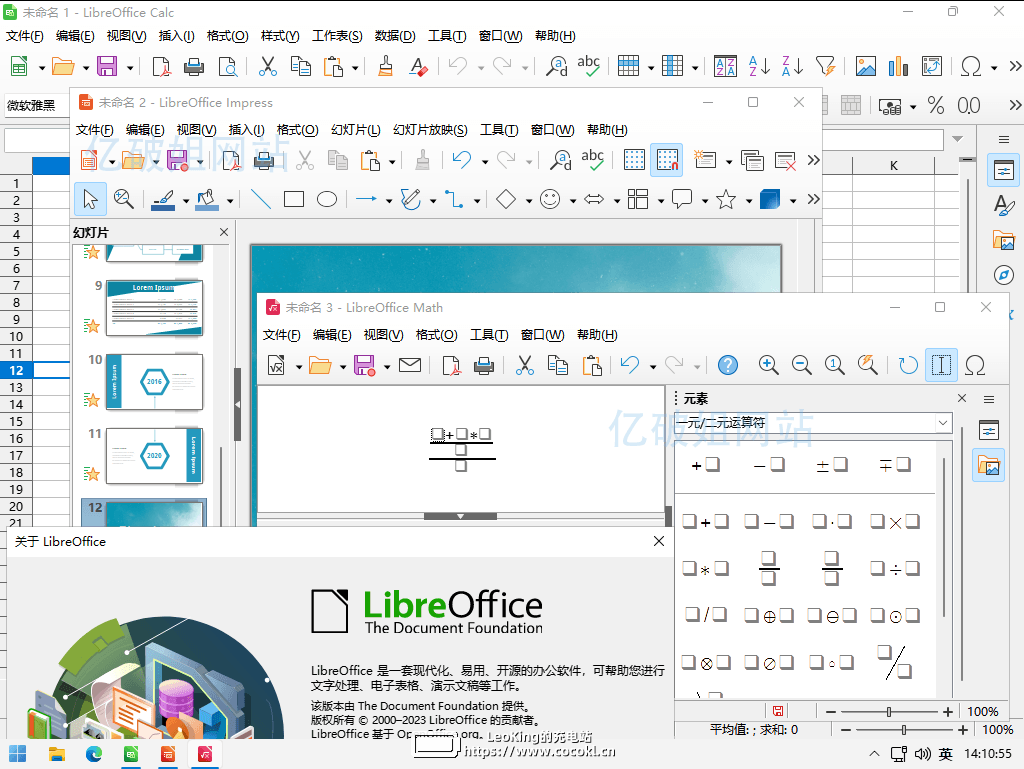Insert the ±□ plus-minus element

point(832,465)
